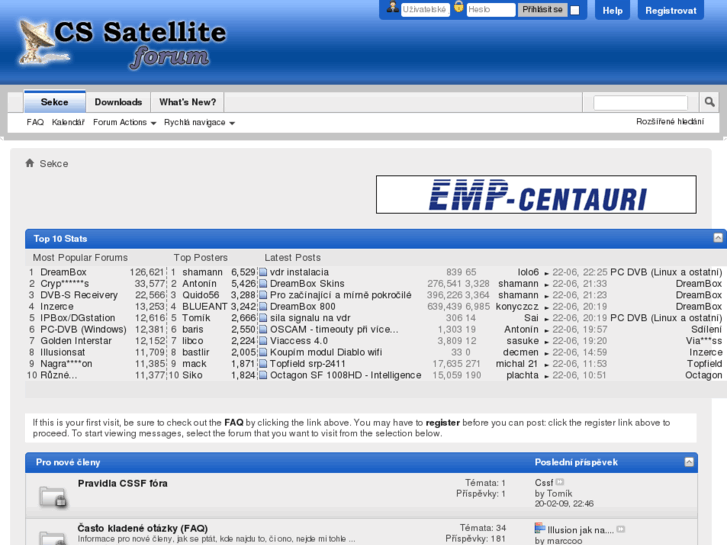The image size is (727, 545).
Task: Collapse the Top 10 Stats panel
Action: pyautogui.click(x=718, y=238)
